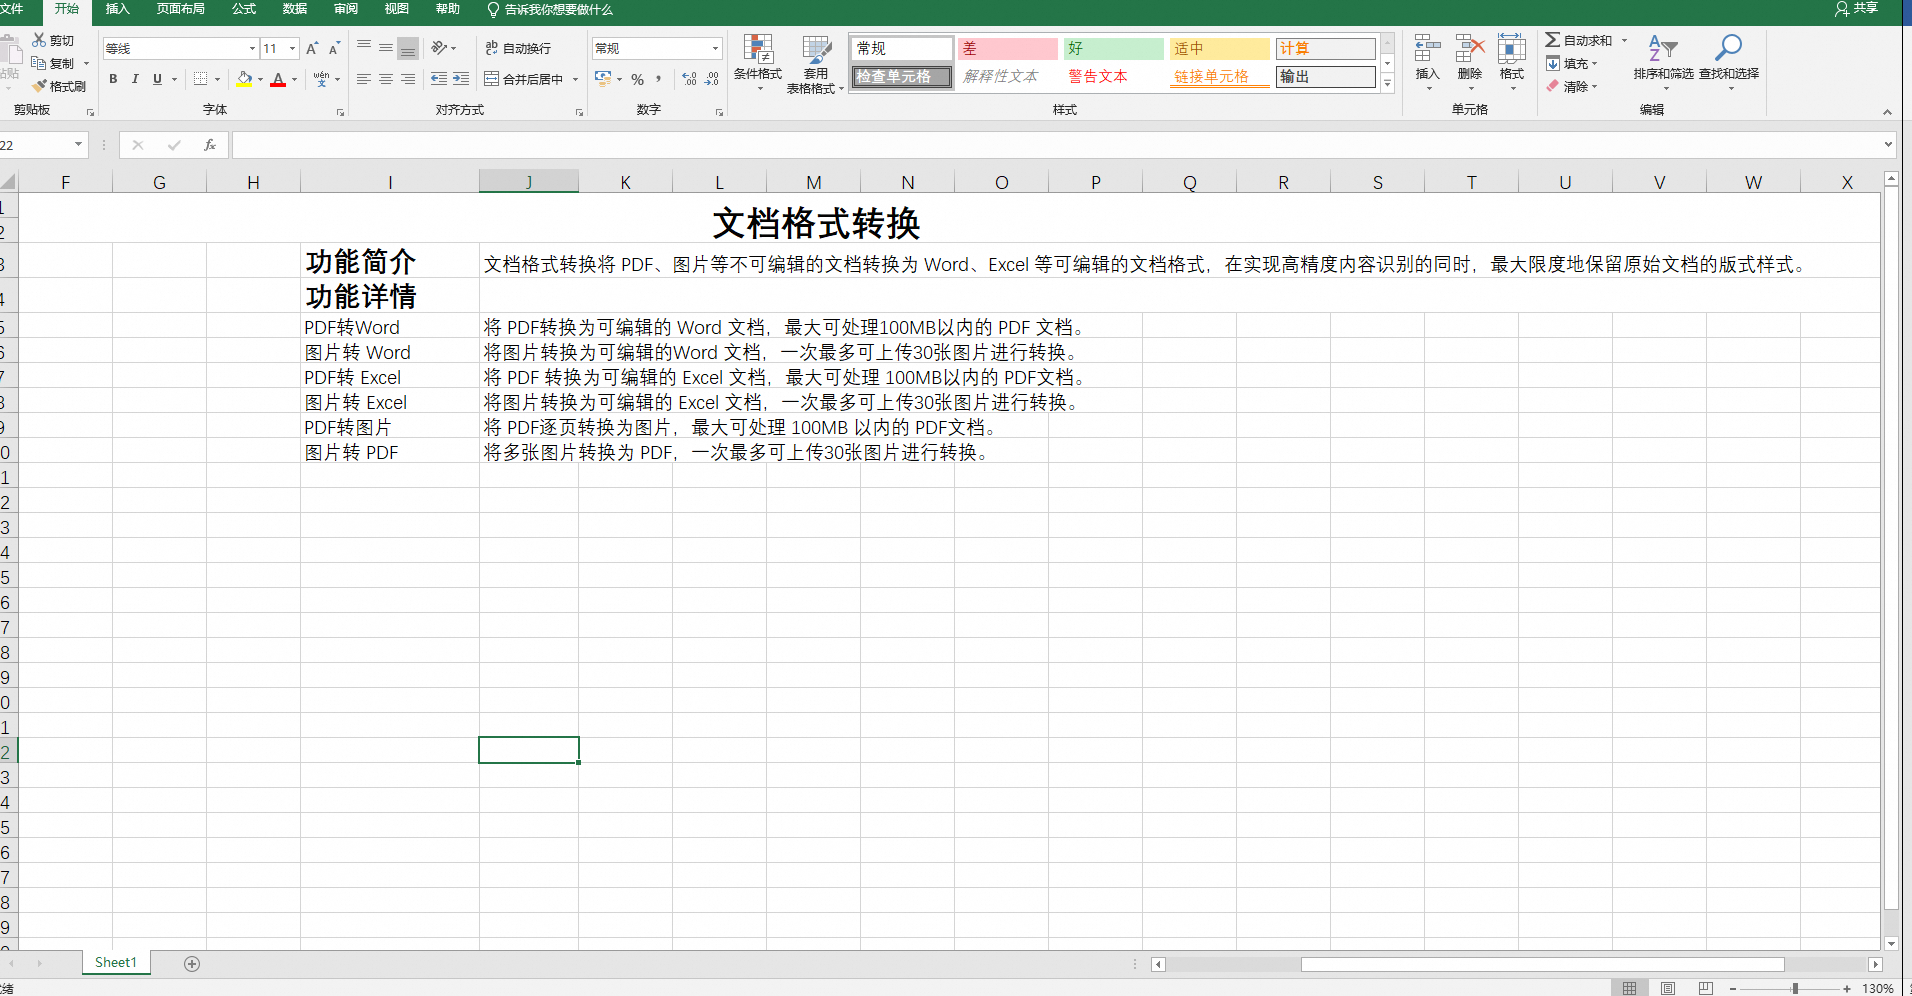The width and height of the screenshot is (1912, 996).
Task: Open Find and Select (查找和选择)
Action: pos(1728,63)
